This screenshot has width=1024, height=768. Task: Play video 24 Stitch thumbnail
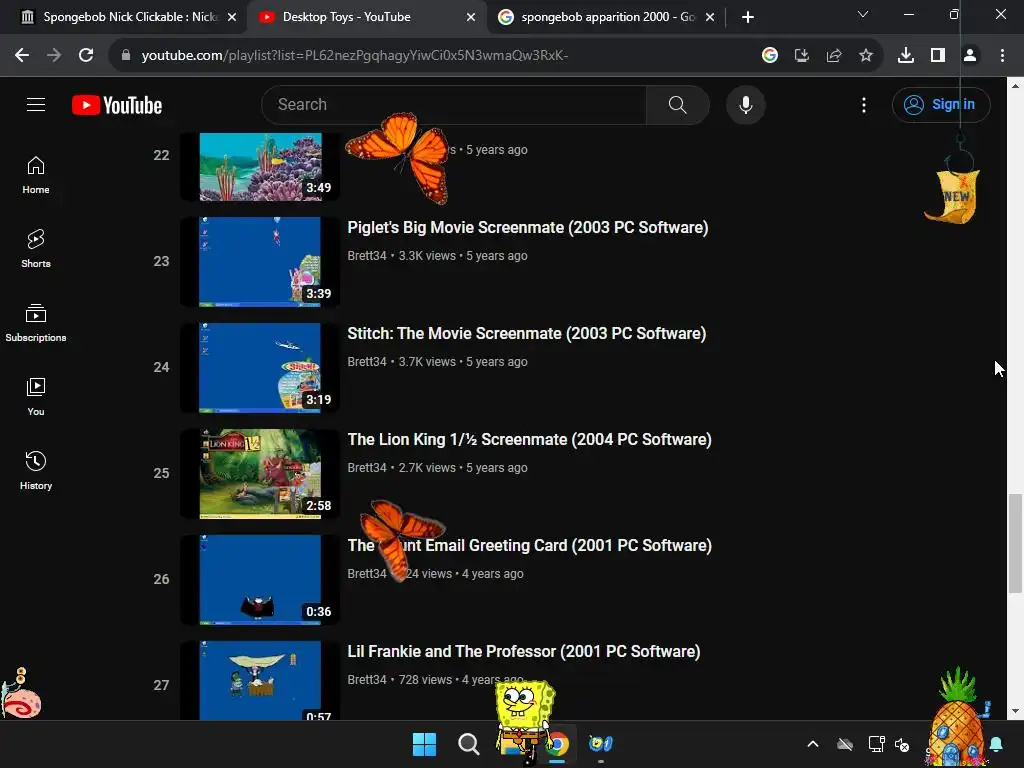pyautogui.click(x=261, y=368)
